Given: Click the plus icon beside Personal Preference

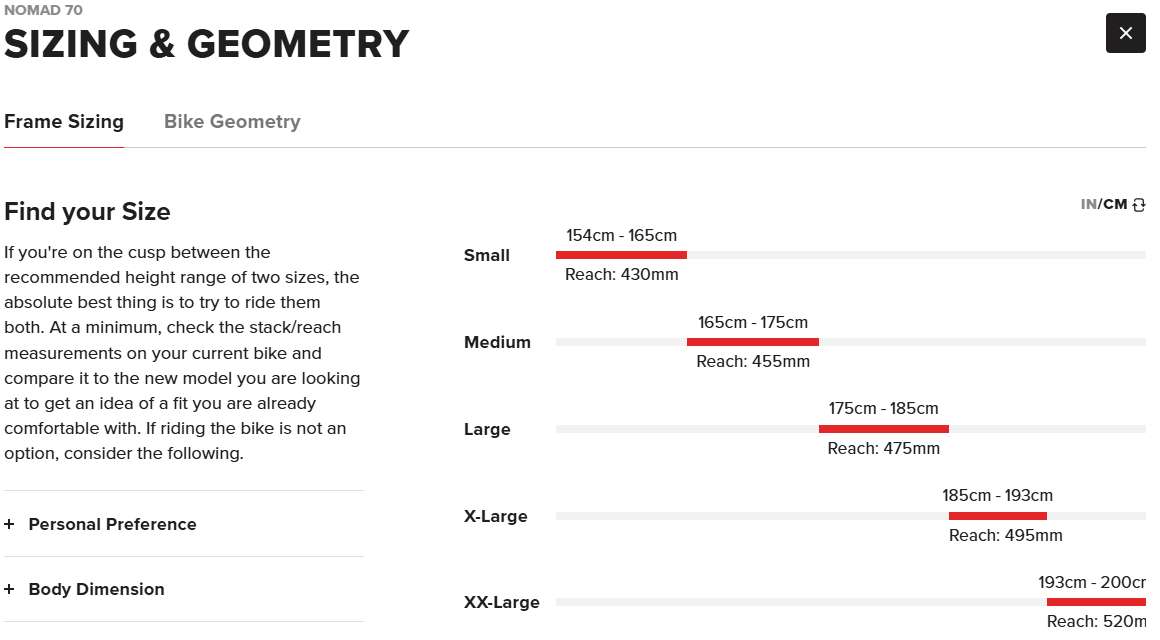Looking at the screenshot, I should [x=9, y=524].
